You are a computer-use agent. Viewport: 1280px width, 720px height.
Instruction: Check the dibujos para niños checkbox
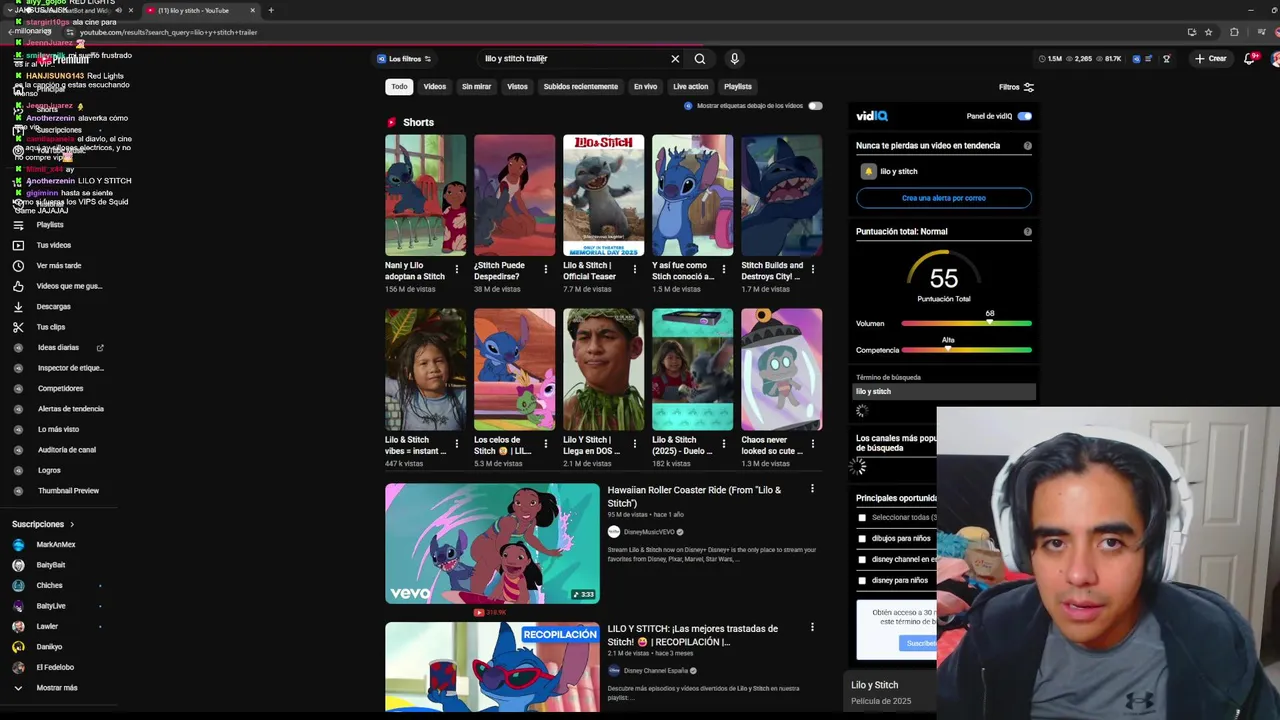click(x=862, y=539)
